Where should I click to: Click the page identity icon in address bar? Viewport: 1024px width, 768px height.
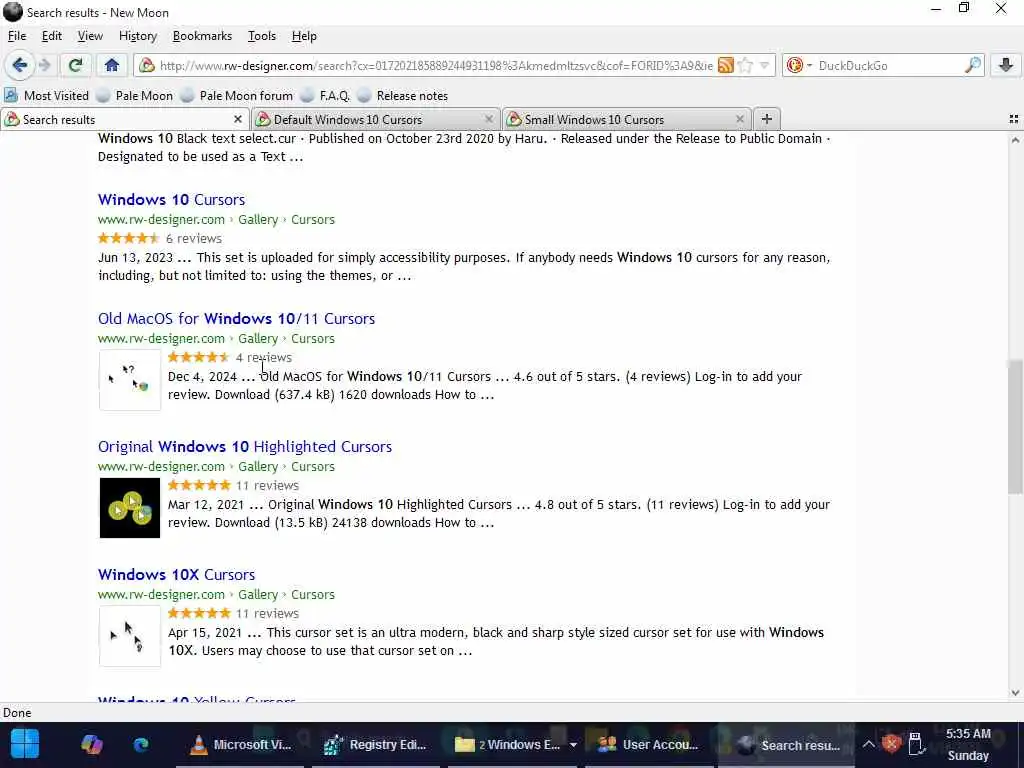[147, 65]
